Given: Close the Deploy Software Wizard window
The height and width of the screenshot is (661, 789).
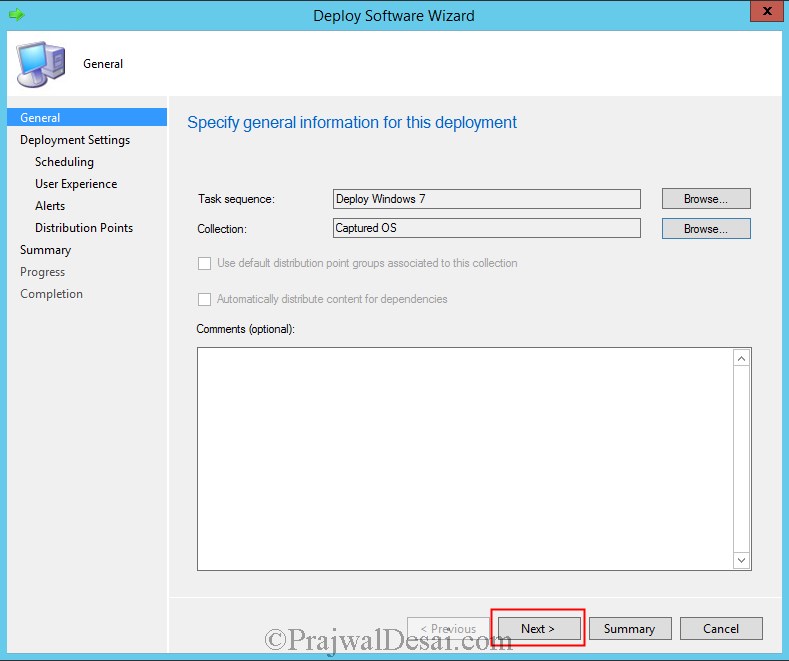Looking at the screenshot, I should pyautogui.click(x=767, y=11).
